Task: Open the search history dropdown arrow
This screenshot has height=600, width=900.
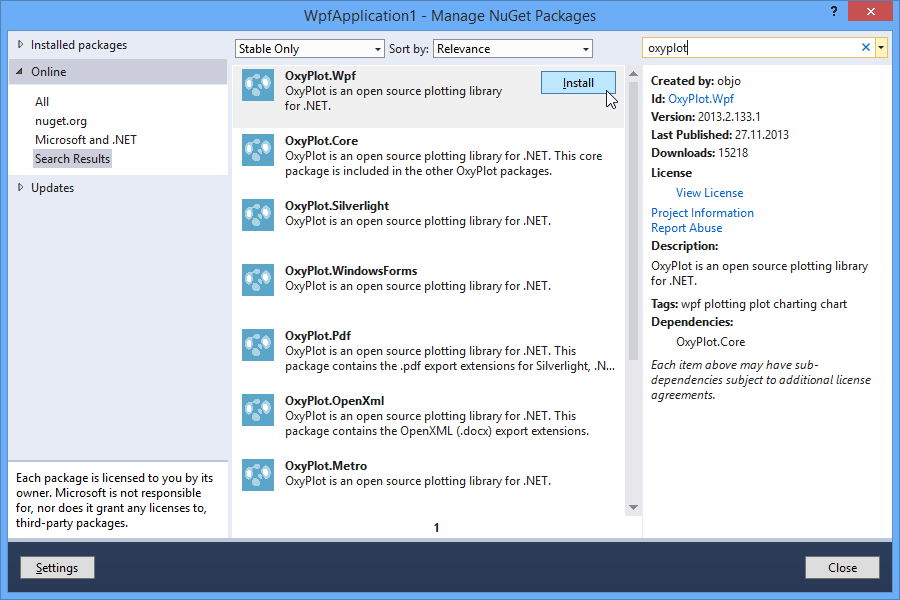Action: (x=881, y=47)
